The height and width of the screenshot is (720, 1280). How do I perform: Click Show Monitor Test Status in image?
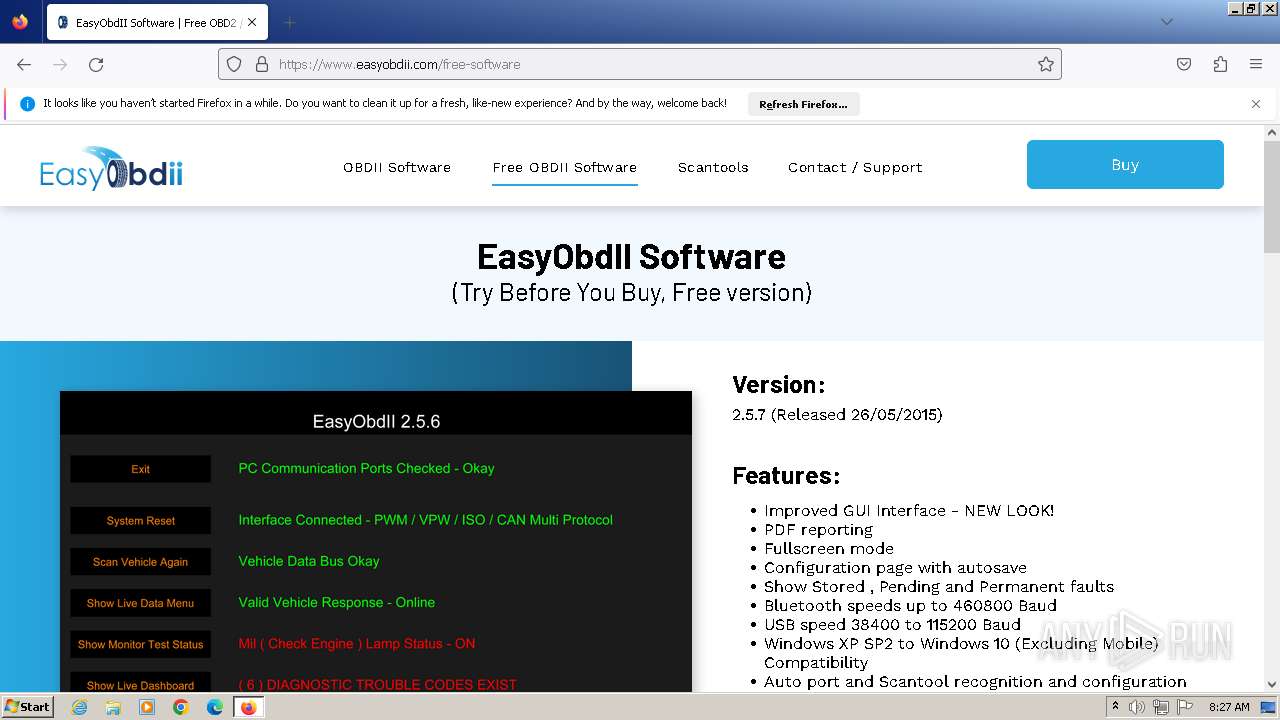click(140, 644)
